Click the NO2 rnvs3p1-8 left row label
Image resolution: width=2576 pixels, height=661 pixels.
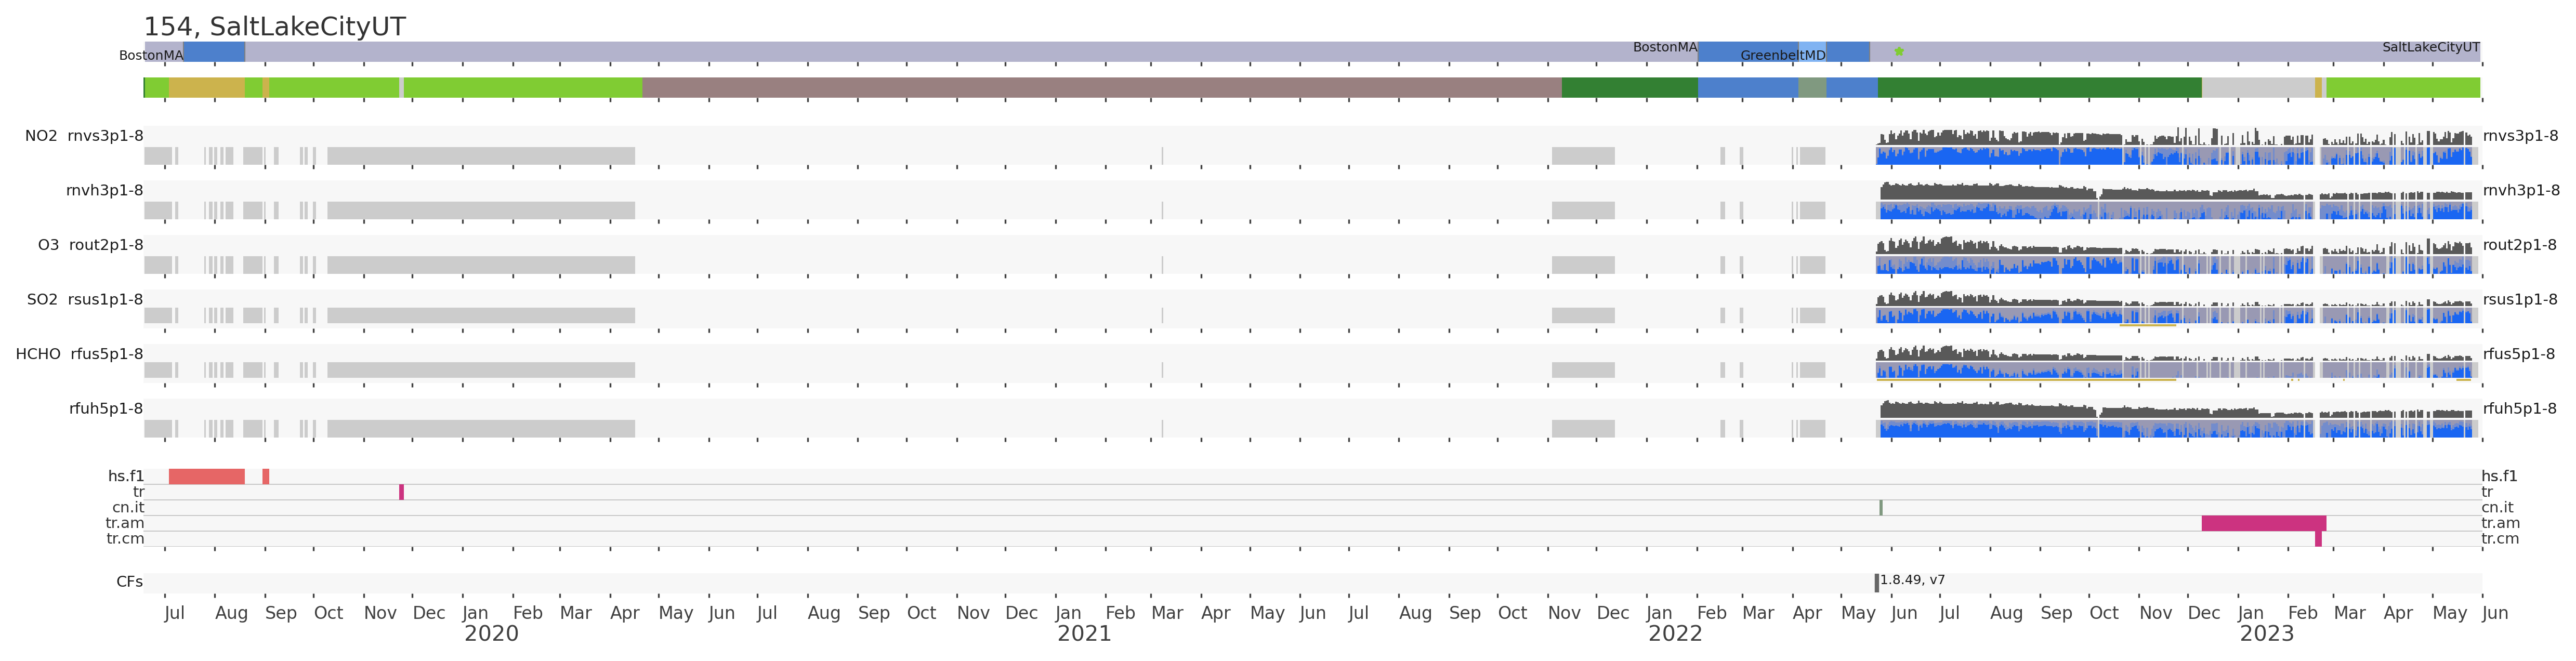[x=84, y=136]
